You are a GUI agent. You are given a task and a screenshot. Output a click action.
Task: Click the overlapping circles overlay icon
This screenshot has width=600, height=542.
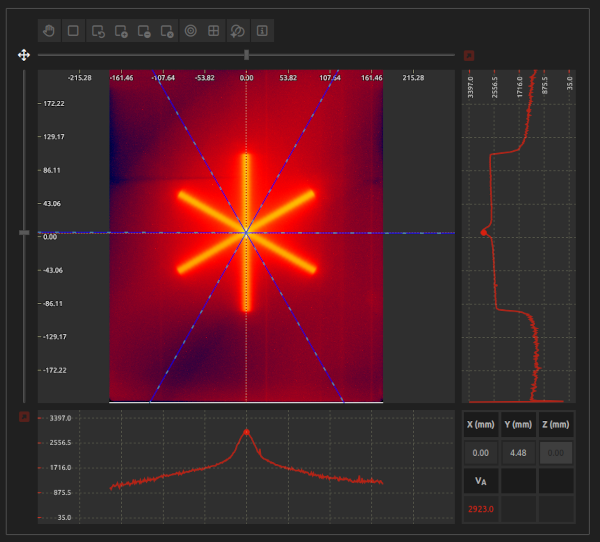[238, 31]
